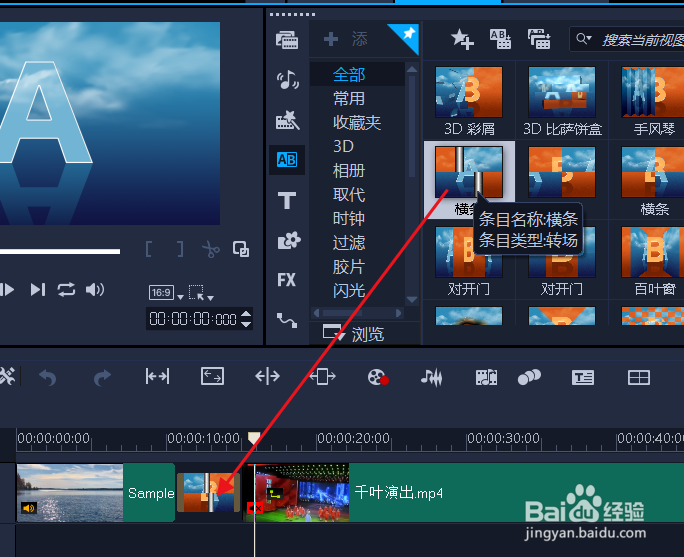Open the Auto Music icon
This screenshot has height=557, width=684.
[x=486, y=377]
